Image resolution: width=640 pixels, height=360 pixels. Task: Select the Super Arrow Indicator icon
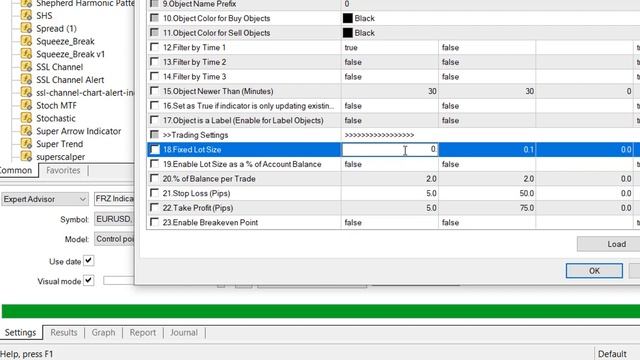pyautogui.click(x=26, y=131)
